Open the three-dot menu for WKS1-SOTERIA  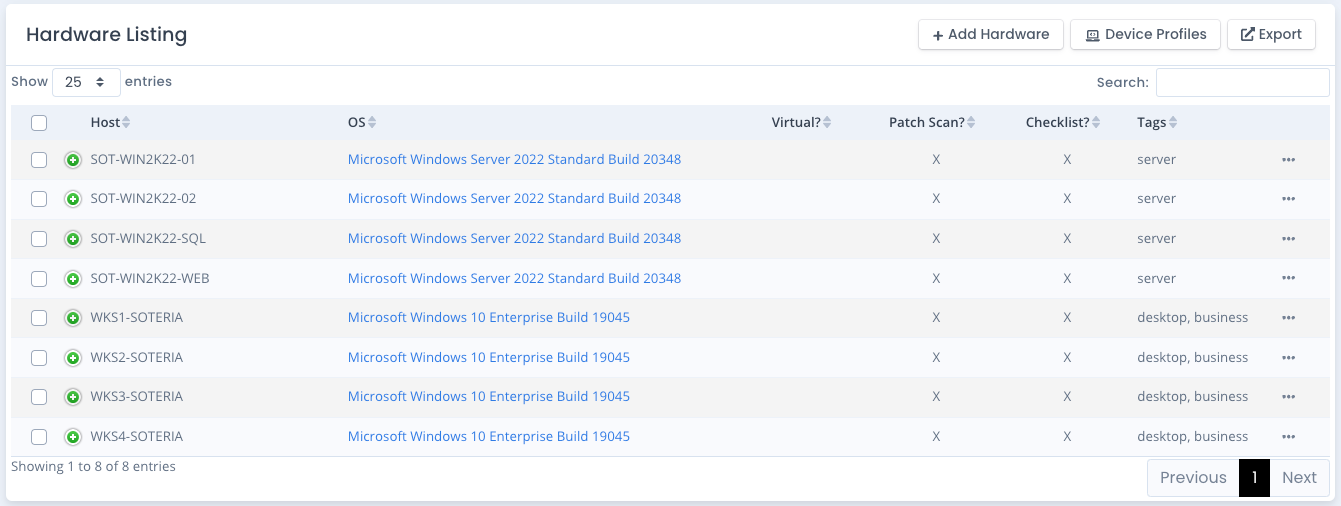pos(1288,318)
